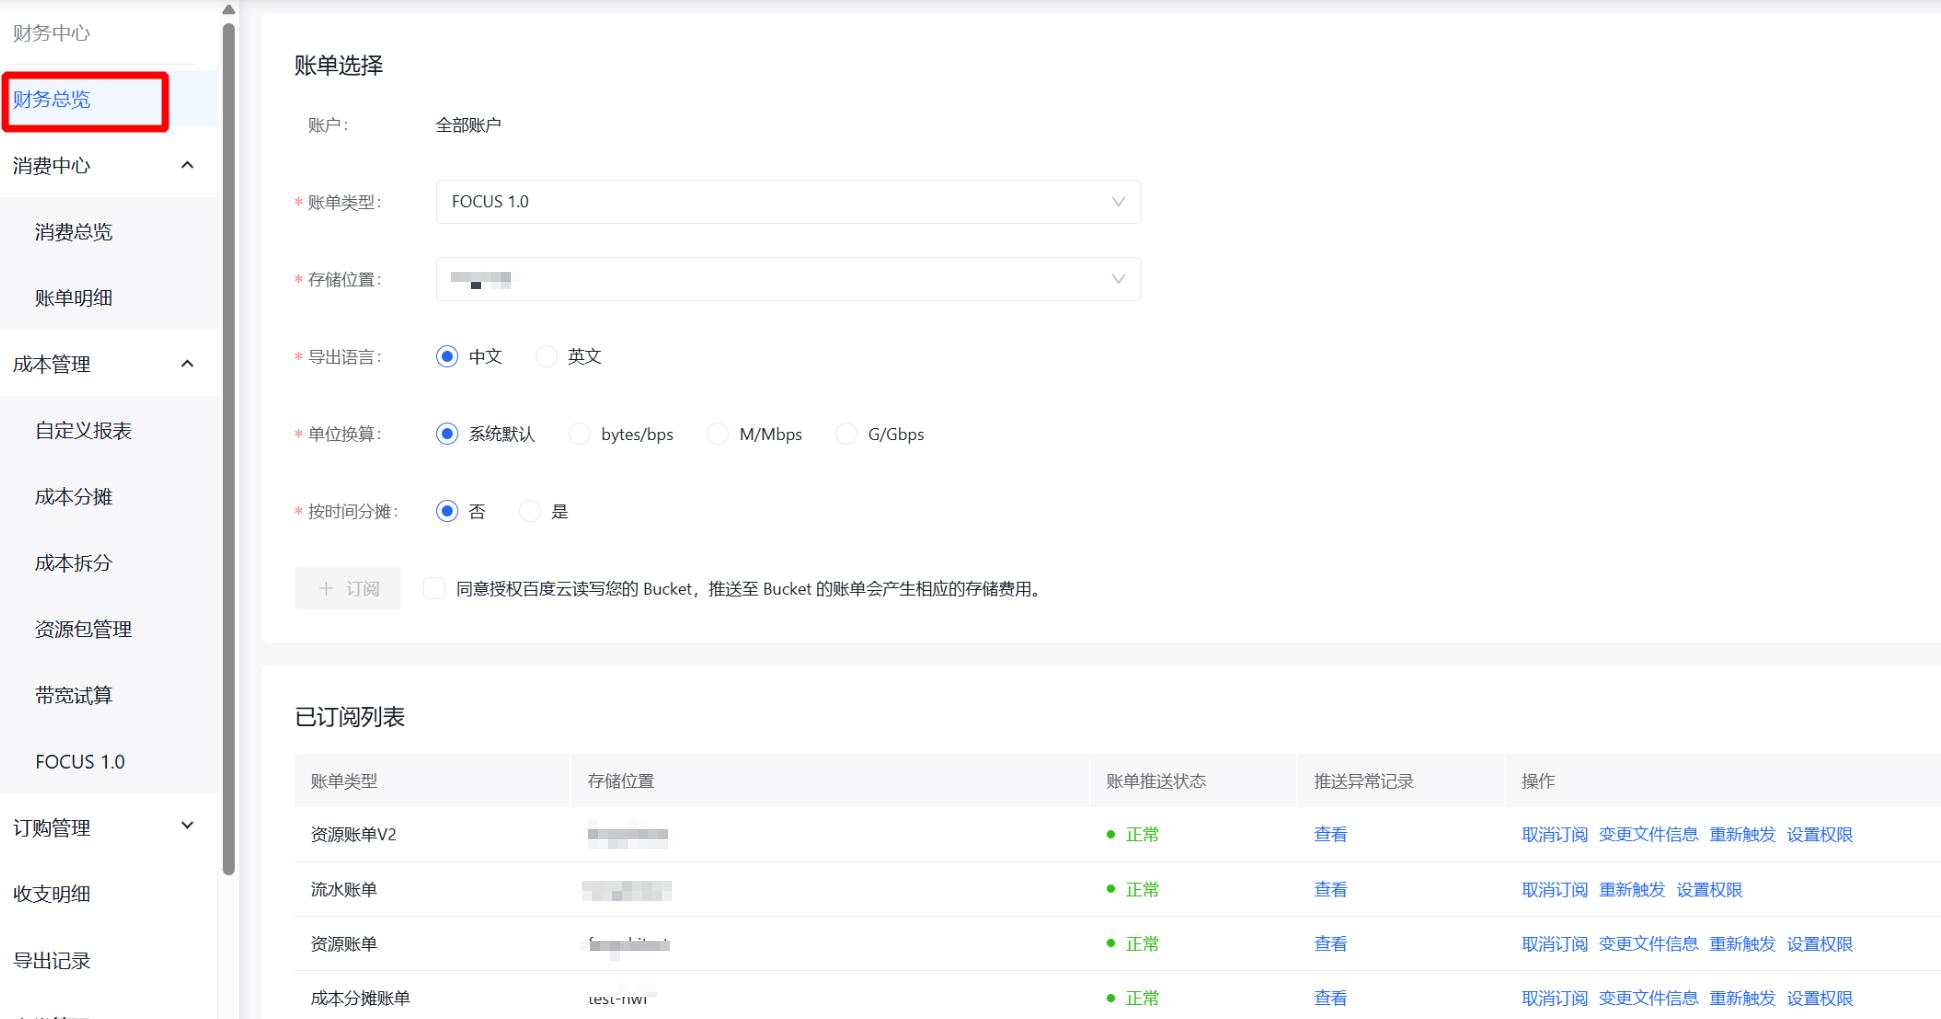View push errors for 成本分摊账单

(x=1330, y=998)
